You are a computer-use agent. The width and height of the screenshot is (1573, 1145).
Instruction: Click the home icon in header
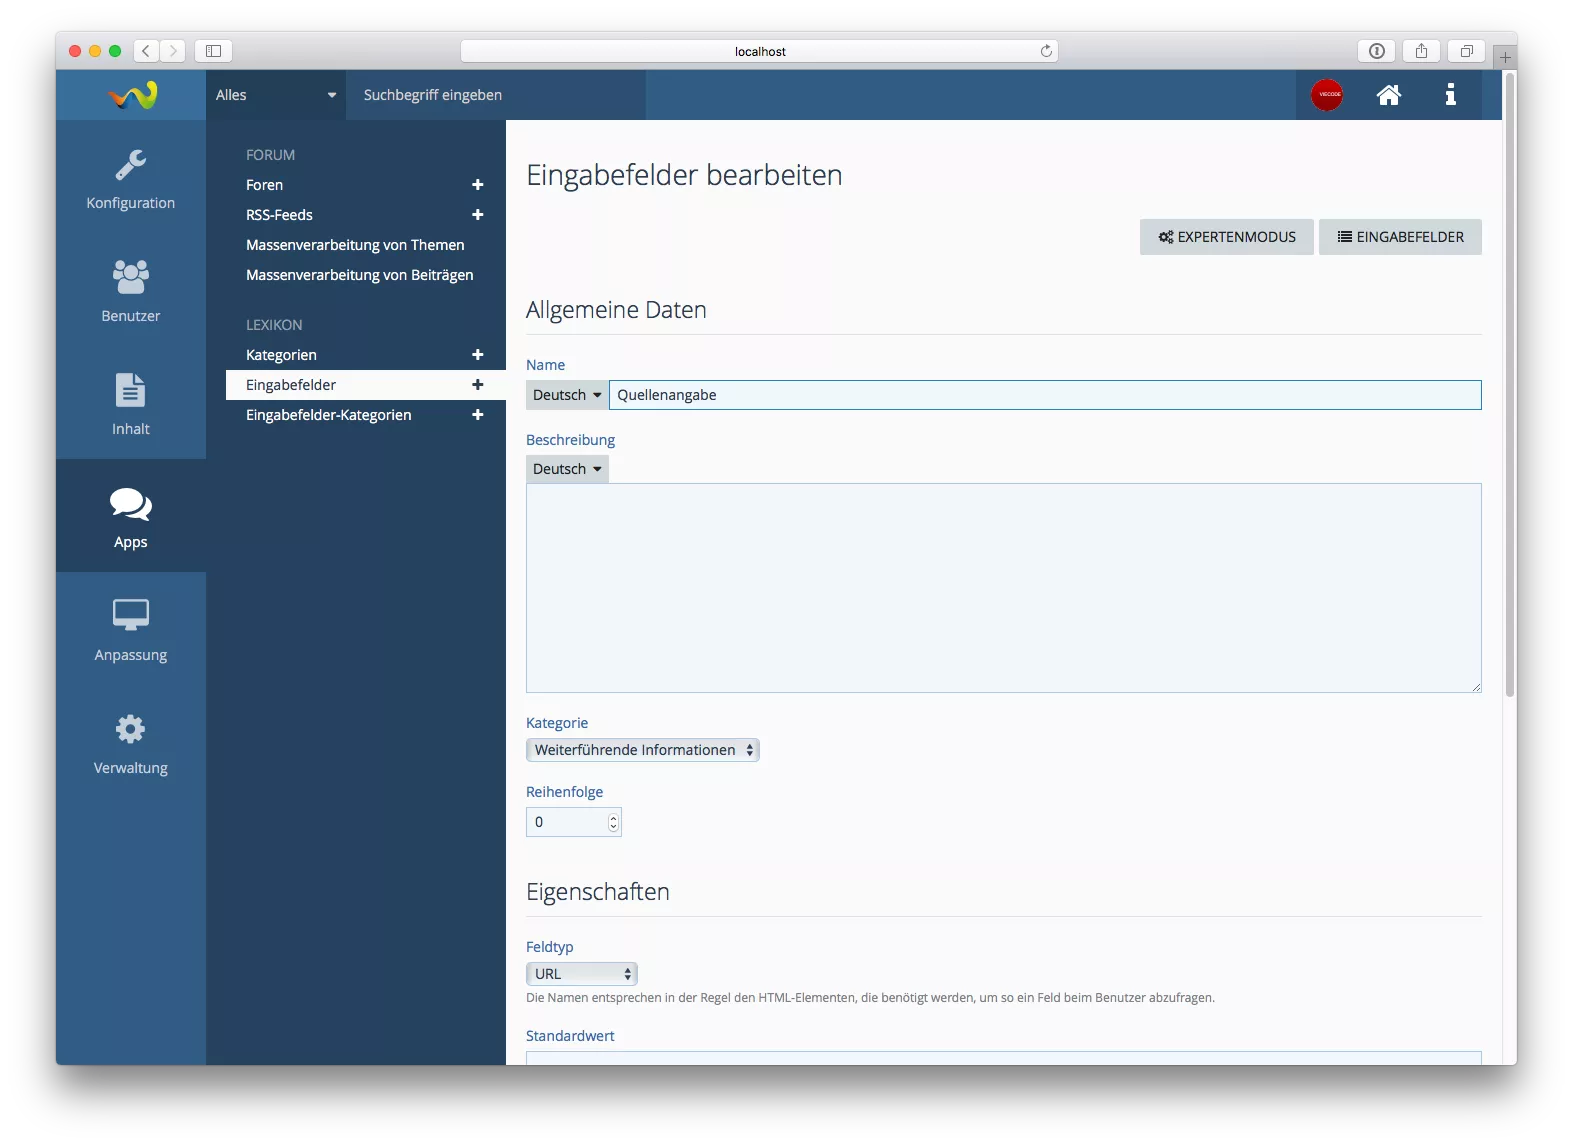pyautogui.click(x=1388, y=95)
